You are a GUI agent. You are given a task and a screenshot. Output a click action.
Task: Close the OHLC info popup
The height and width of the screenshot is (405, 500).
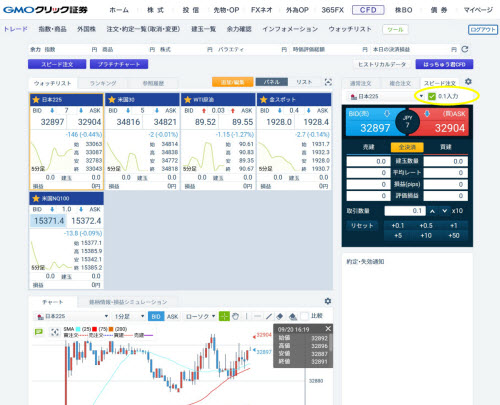(x=328, y=329)
